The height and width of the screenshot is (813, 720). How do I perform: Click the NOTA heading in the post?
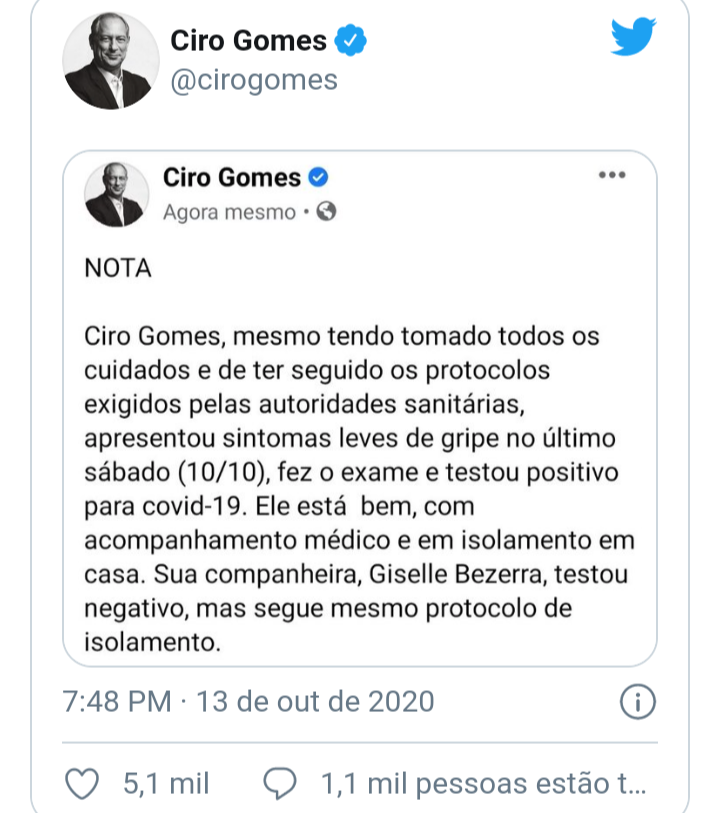click(x=118, y=269)
